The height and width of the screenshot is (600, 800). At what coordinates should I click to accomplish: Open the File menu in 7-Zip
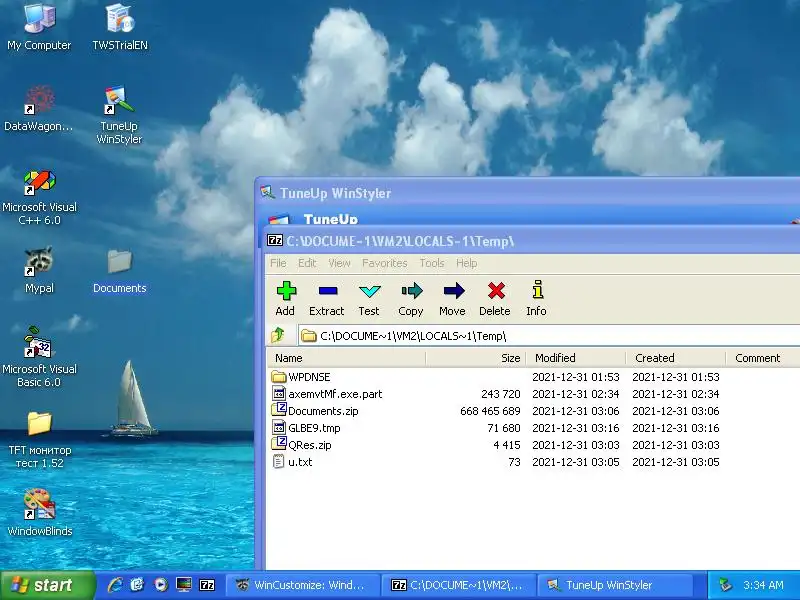[278, 263]
